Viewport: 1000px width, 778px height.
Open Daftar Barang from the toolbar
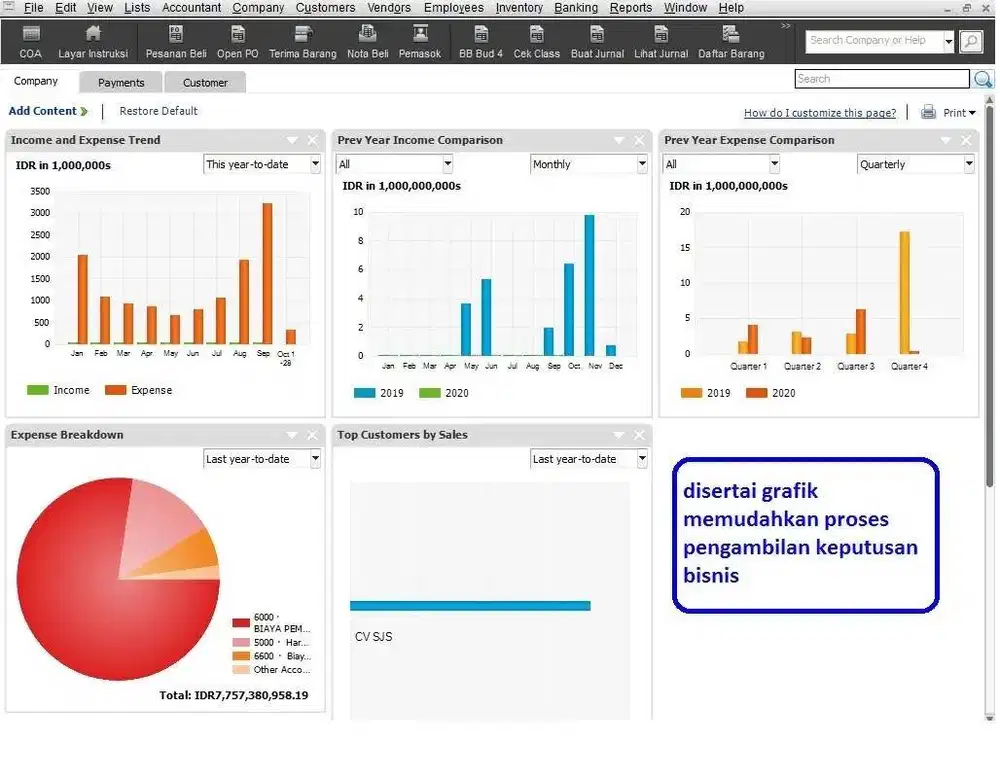pyautogui.click(x=731, y=35)
